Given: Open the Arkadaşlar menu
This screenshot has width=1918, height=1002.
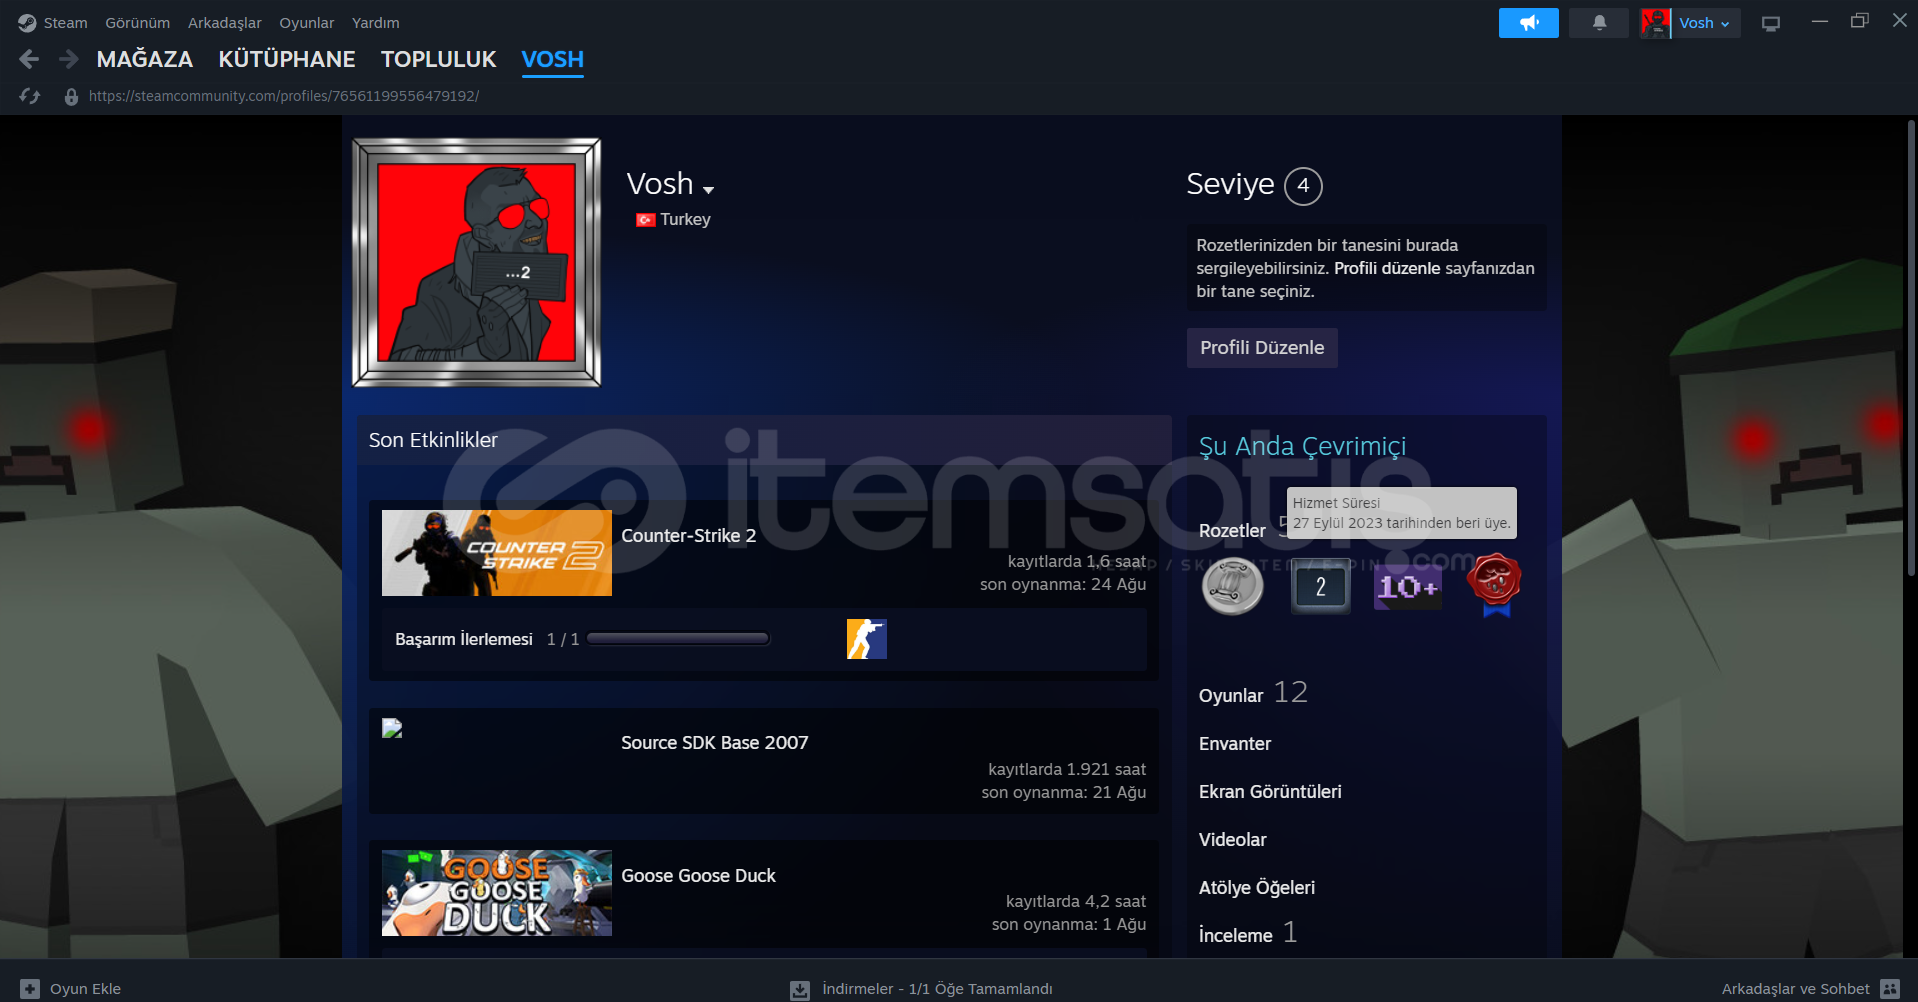Looking at the screenshot, I should coord(225,22).
